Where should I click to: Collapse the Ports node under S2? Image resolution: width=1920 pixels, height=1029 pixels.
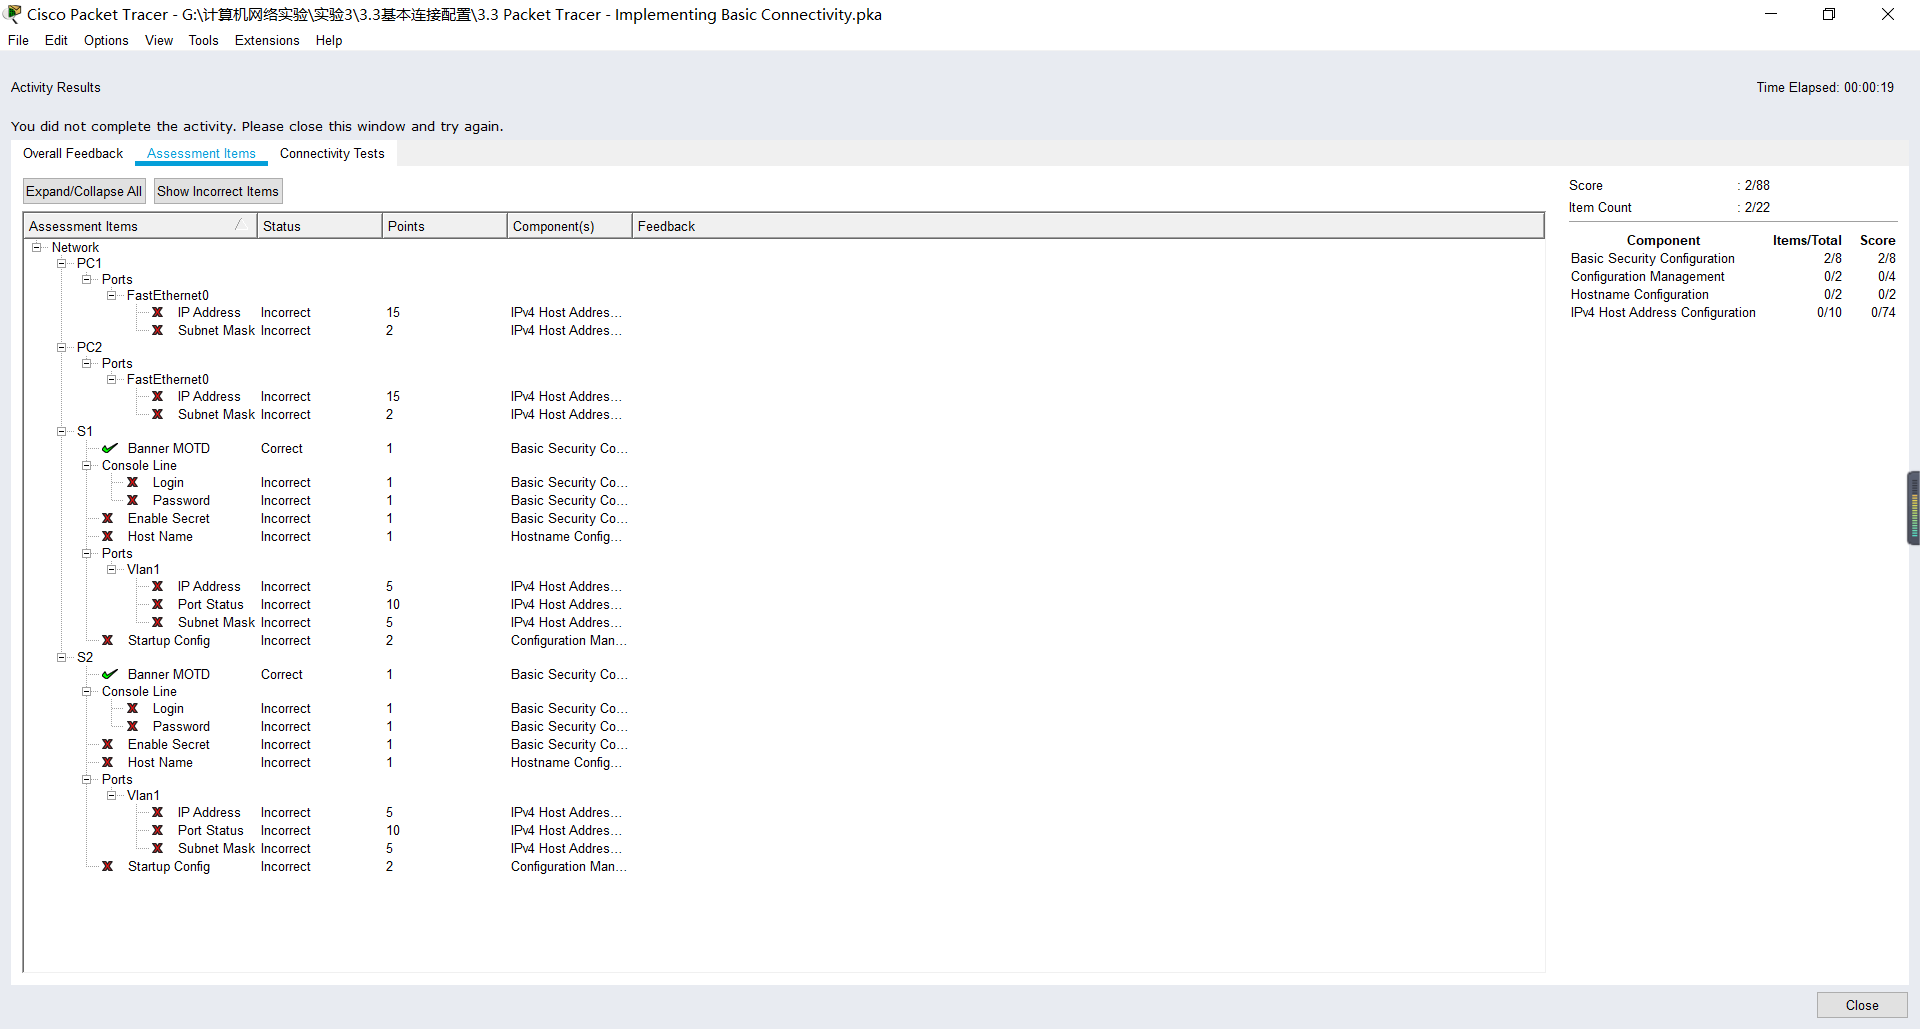[87, 780]
